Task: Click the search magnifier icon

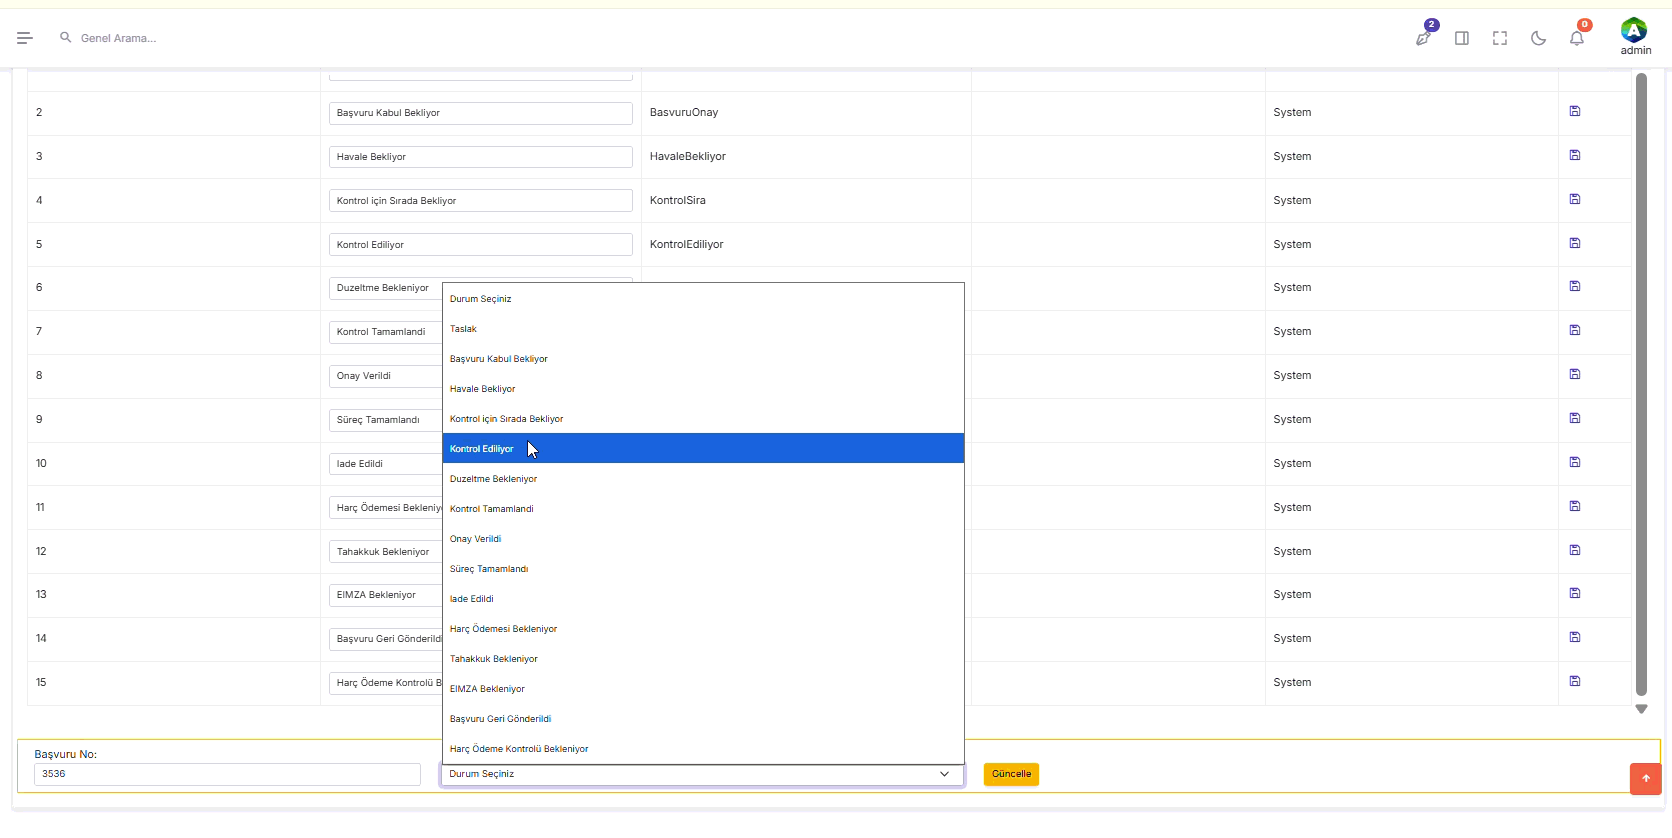Action: click(x=65, y=37)
